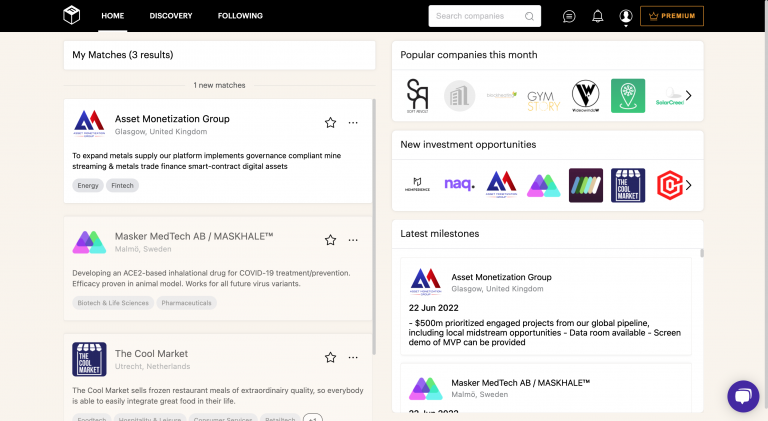Click the Asset Monetization Group logo in matches
This screenshot has width=768, height=421.
pos(89,123)
